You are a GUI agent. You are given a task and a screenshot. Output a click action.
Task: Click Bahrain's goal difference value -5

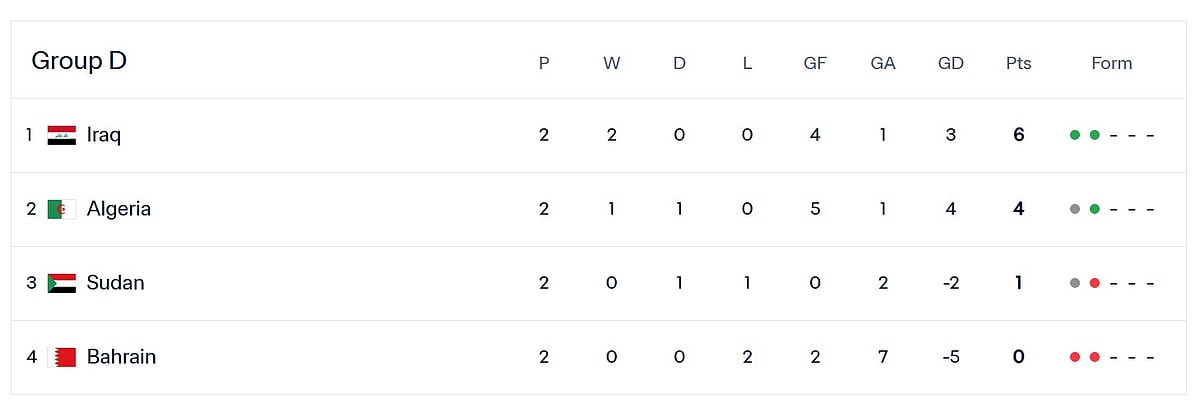point(951,357)
